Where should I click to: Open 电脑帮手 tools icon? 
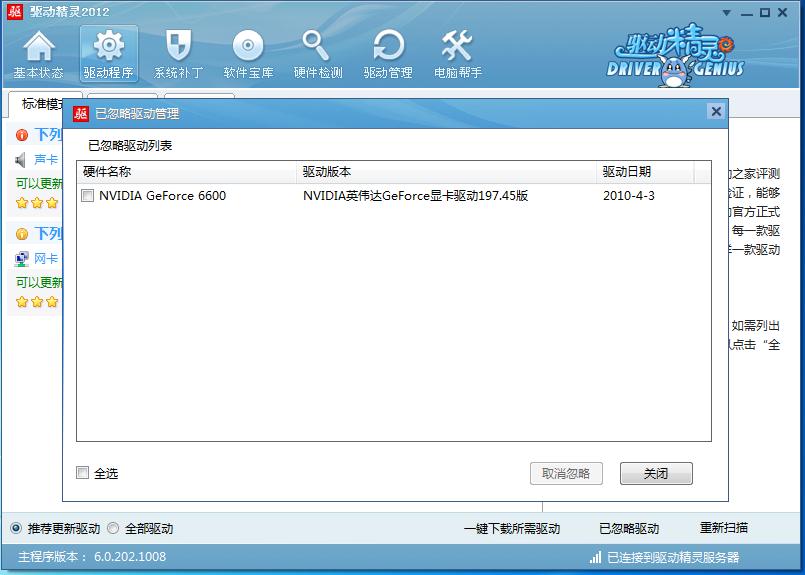coord(458,54)
